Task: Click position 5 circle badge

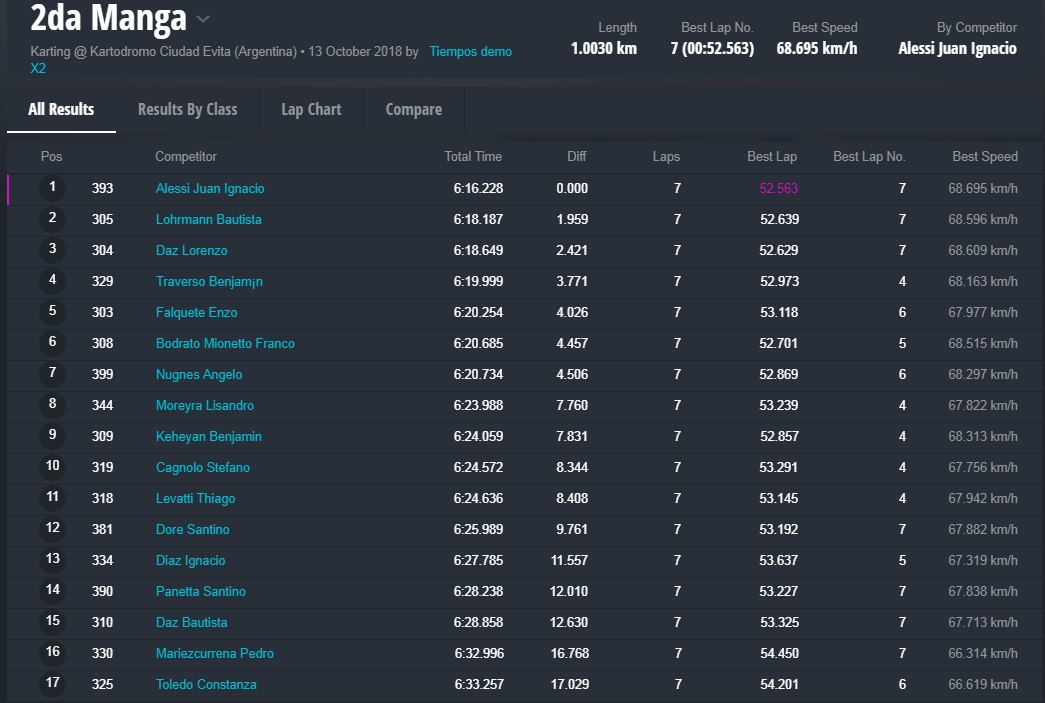Action: point(52,311)
